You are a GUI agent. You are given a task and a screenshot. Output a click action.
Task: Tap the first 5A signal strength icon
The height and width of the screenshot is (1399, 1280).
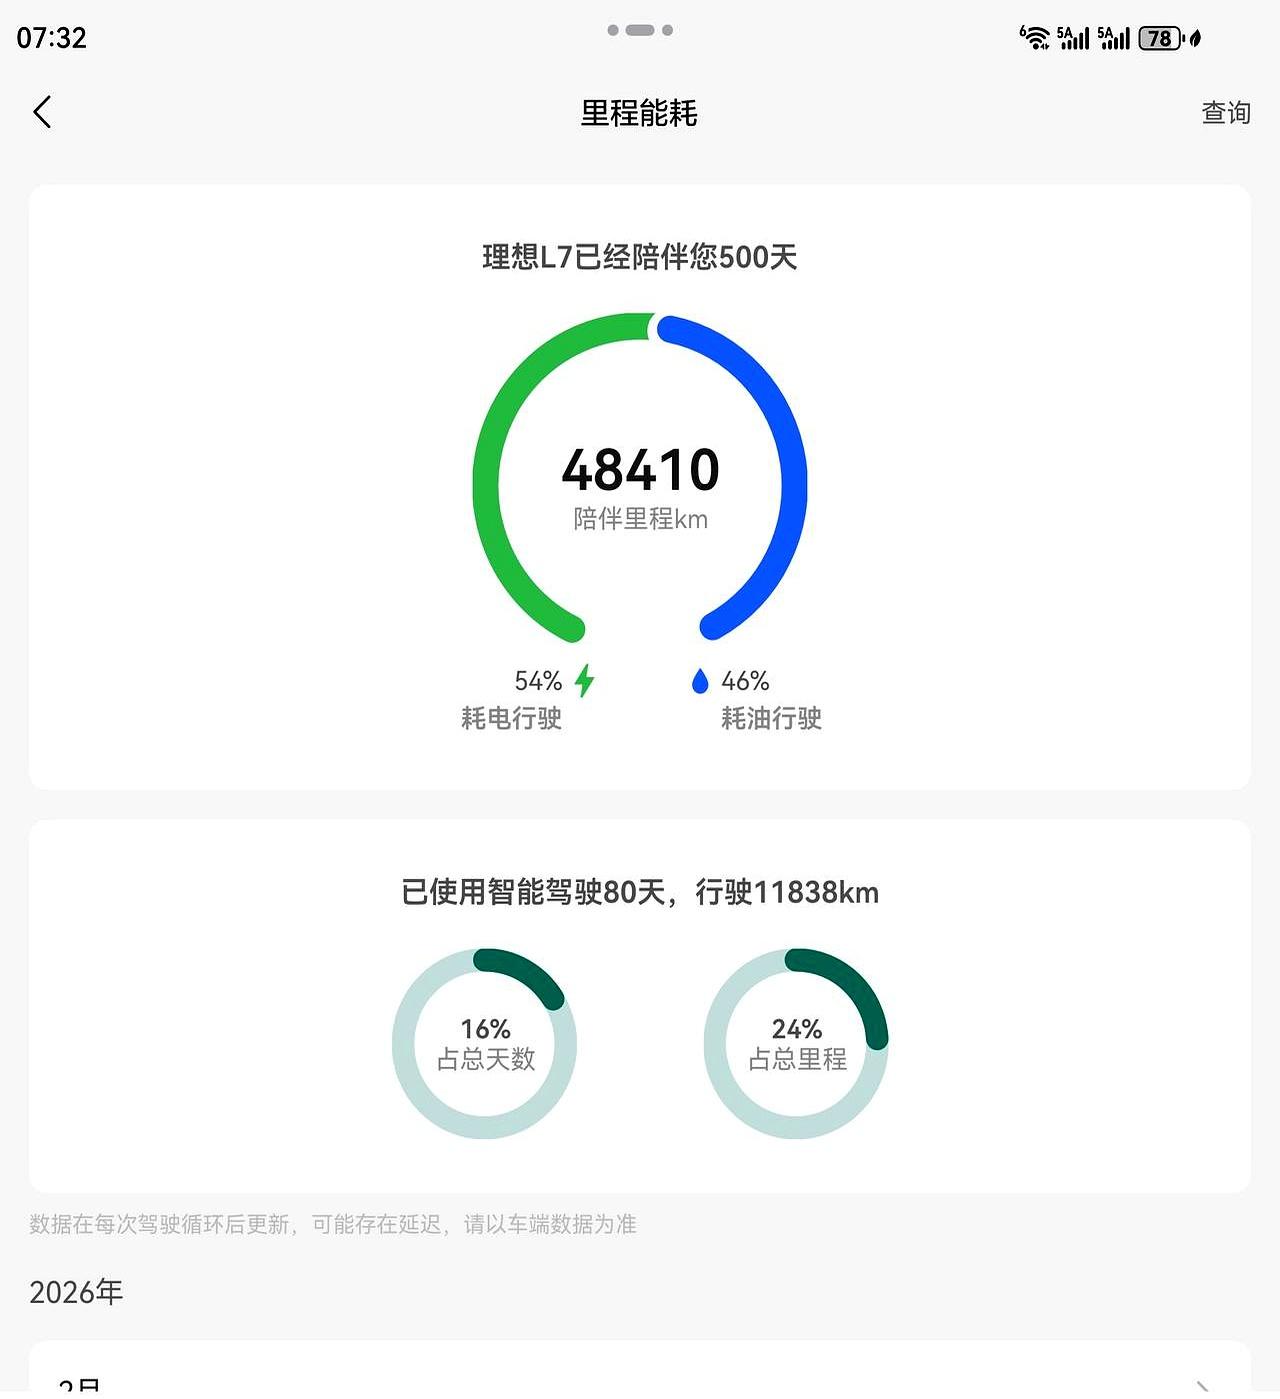click(x=1071, y=37)
